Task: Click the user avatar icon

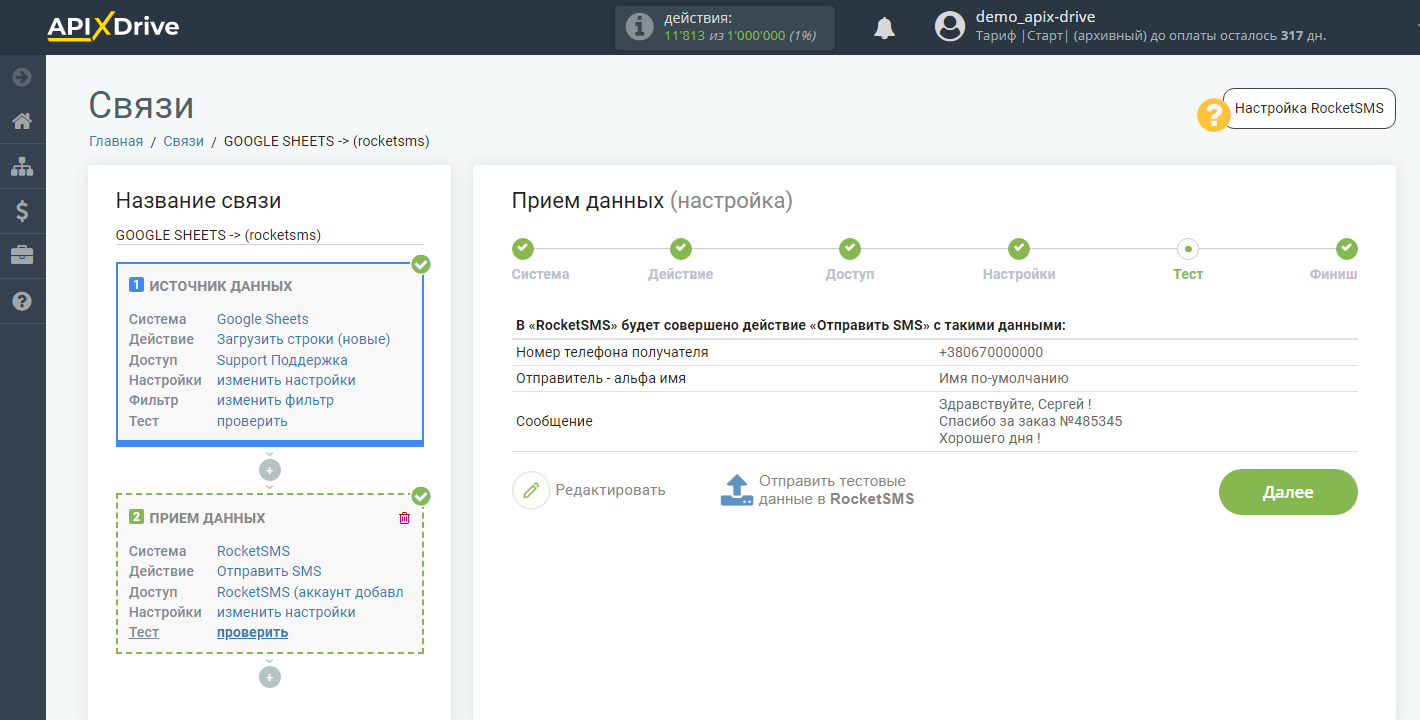Action: (950, 27)
